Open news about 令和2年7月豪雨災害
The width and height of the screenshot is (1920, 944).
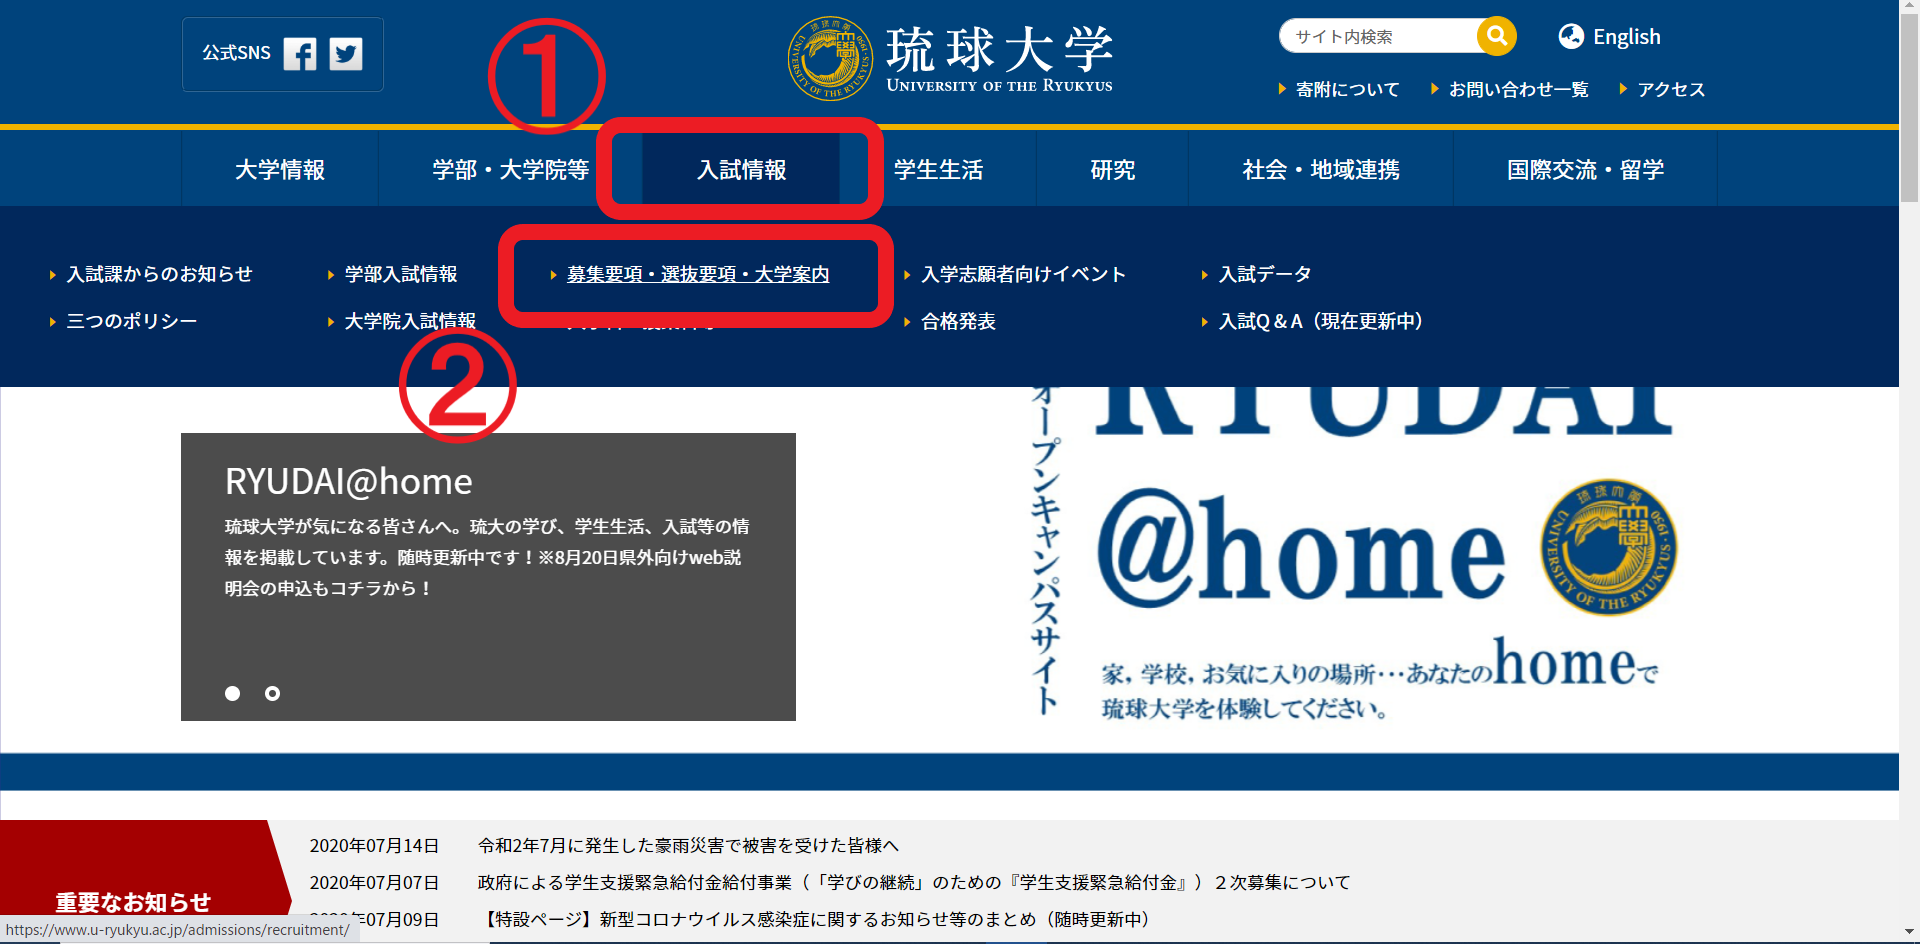point(688,846)
